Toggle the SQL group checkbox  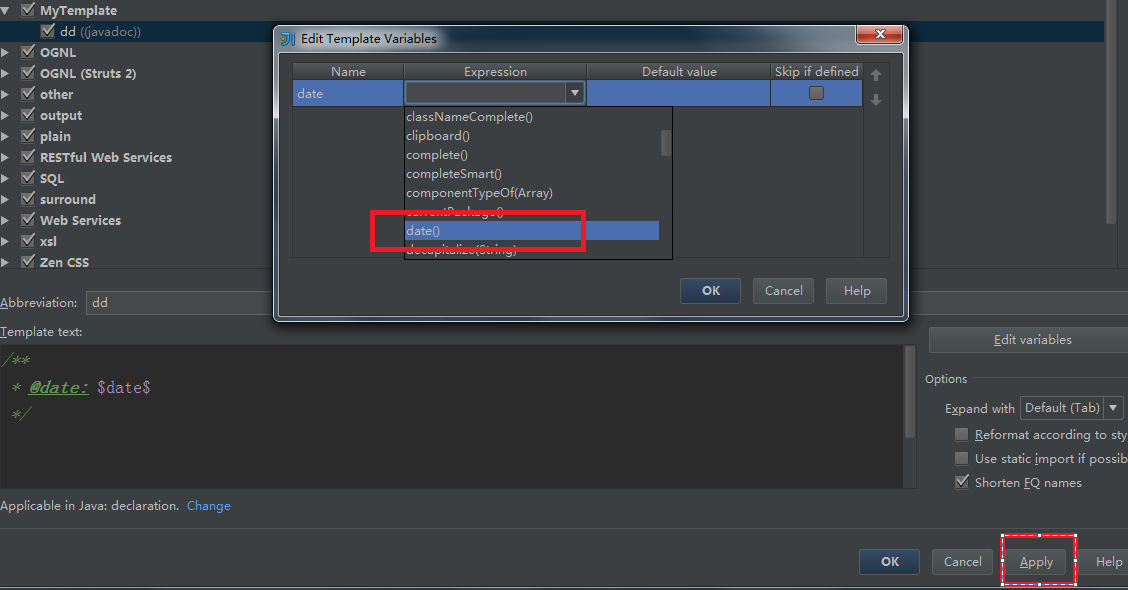click(28, 178)
